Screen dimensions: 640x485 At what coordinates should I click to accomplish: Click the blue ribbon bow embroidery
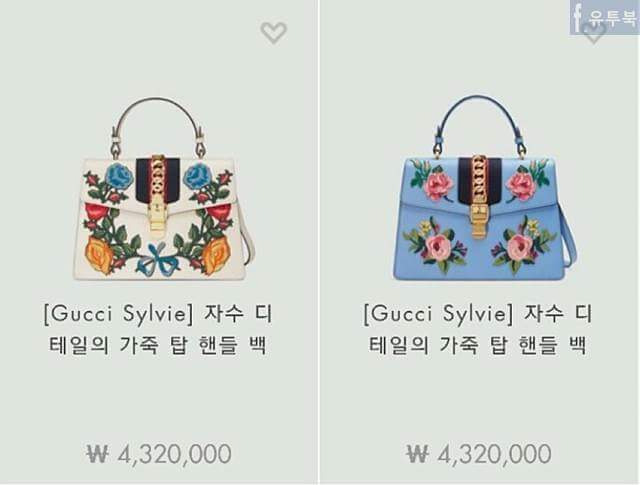(158, 259)
